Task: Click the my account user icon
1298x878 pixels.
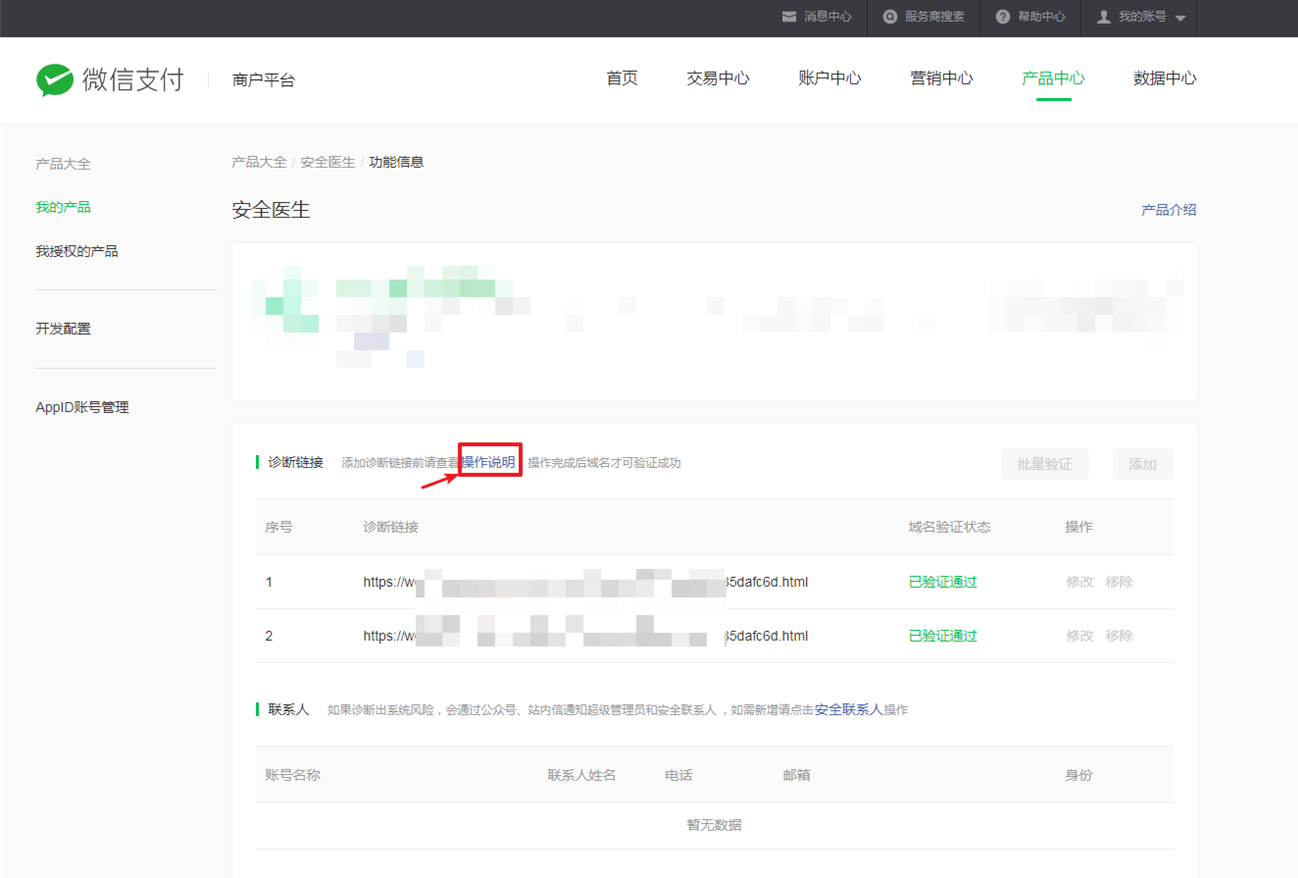Action: (x=1104, y=17)
